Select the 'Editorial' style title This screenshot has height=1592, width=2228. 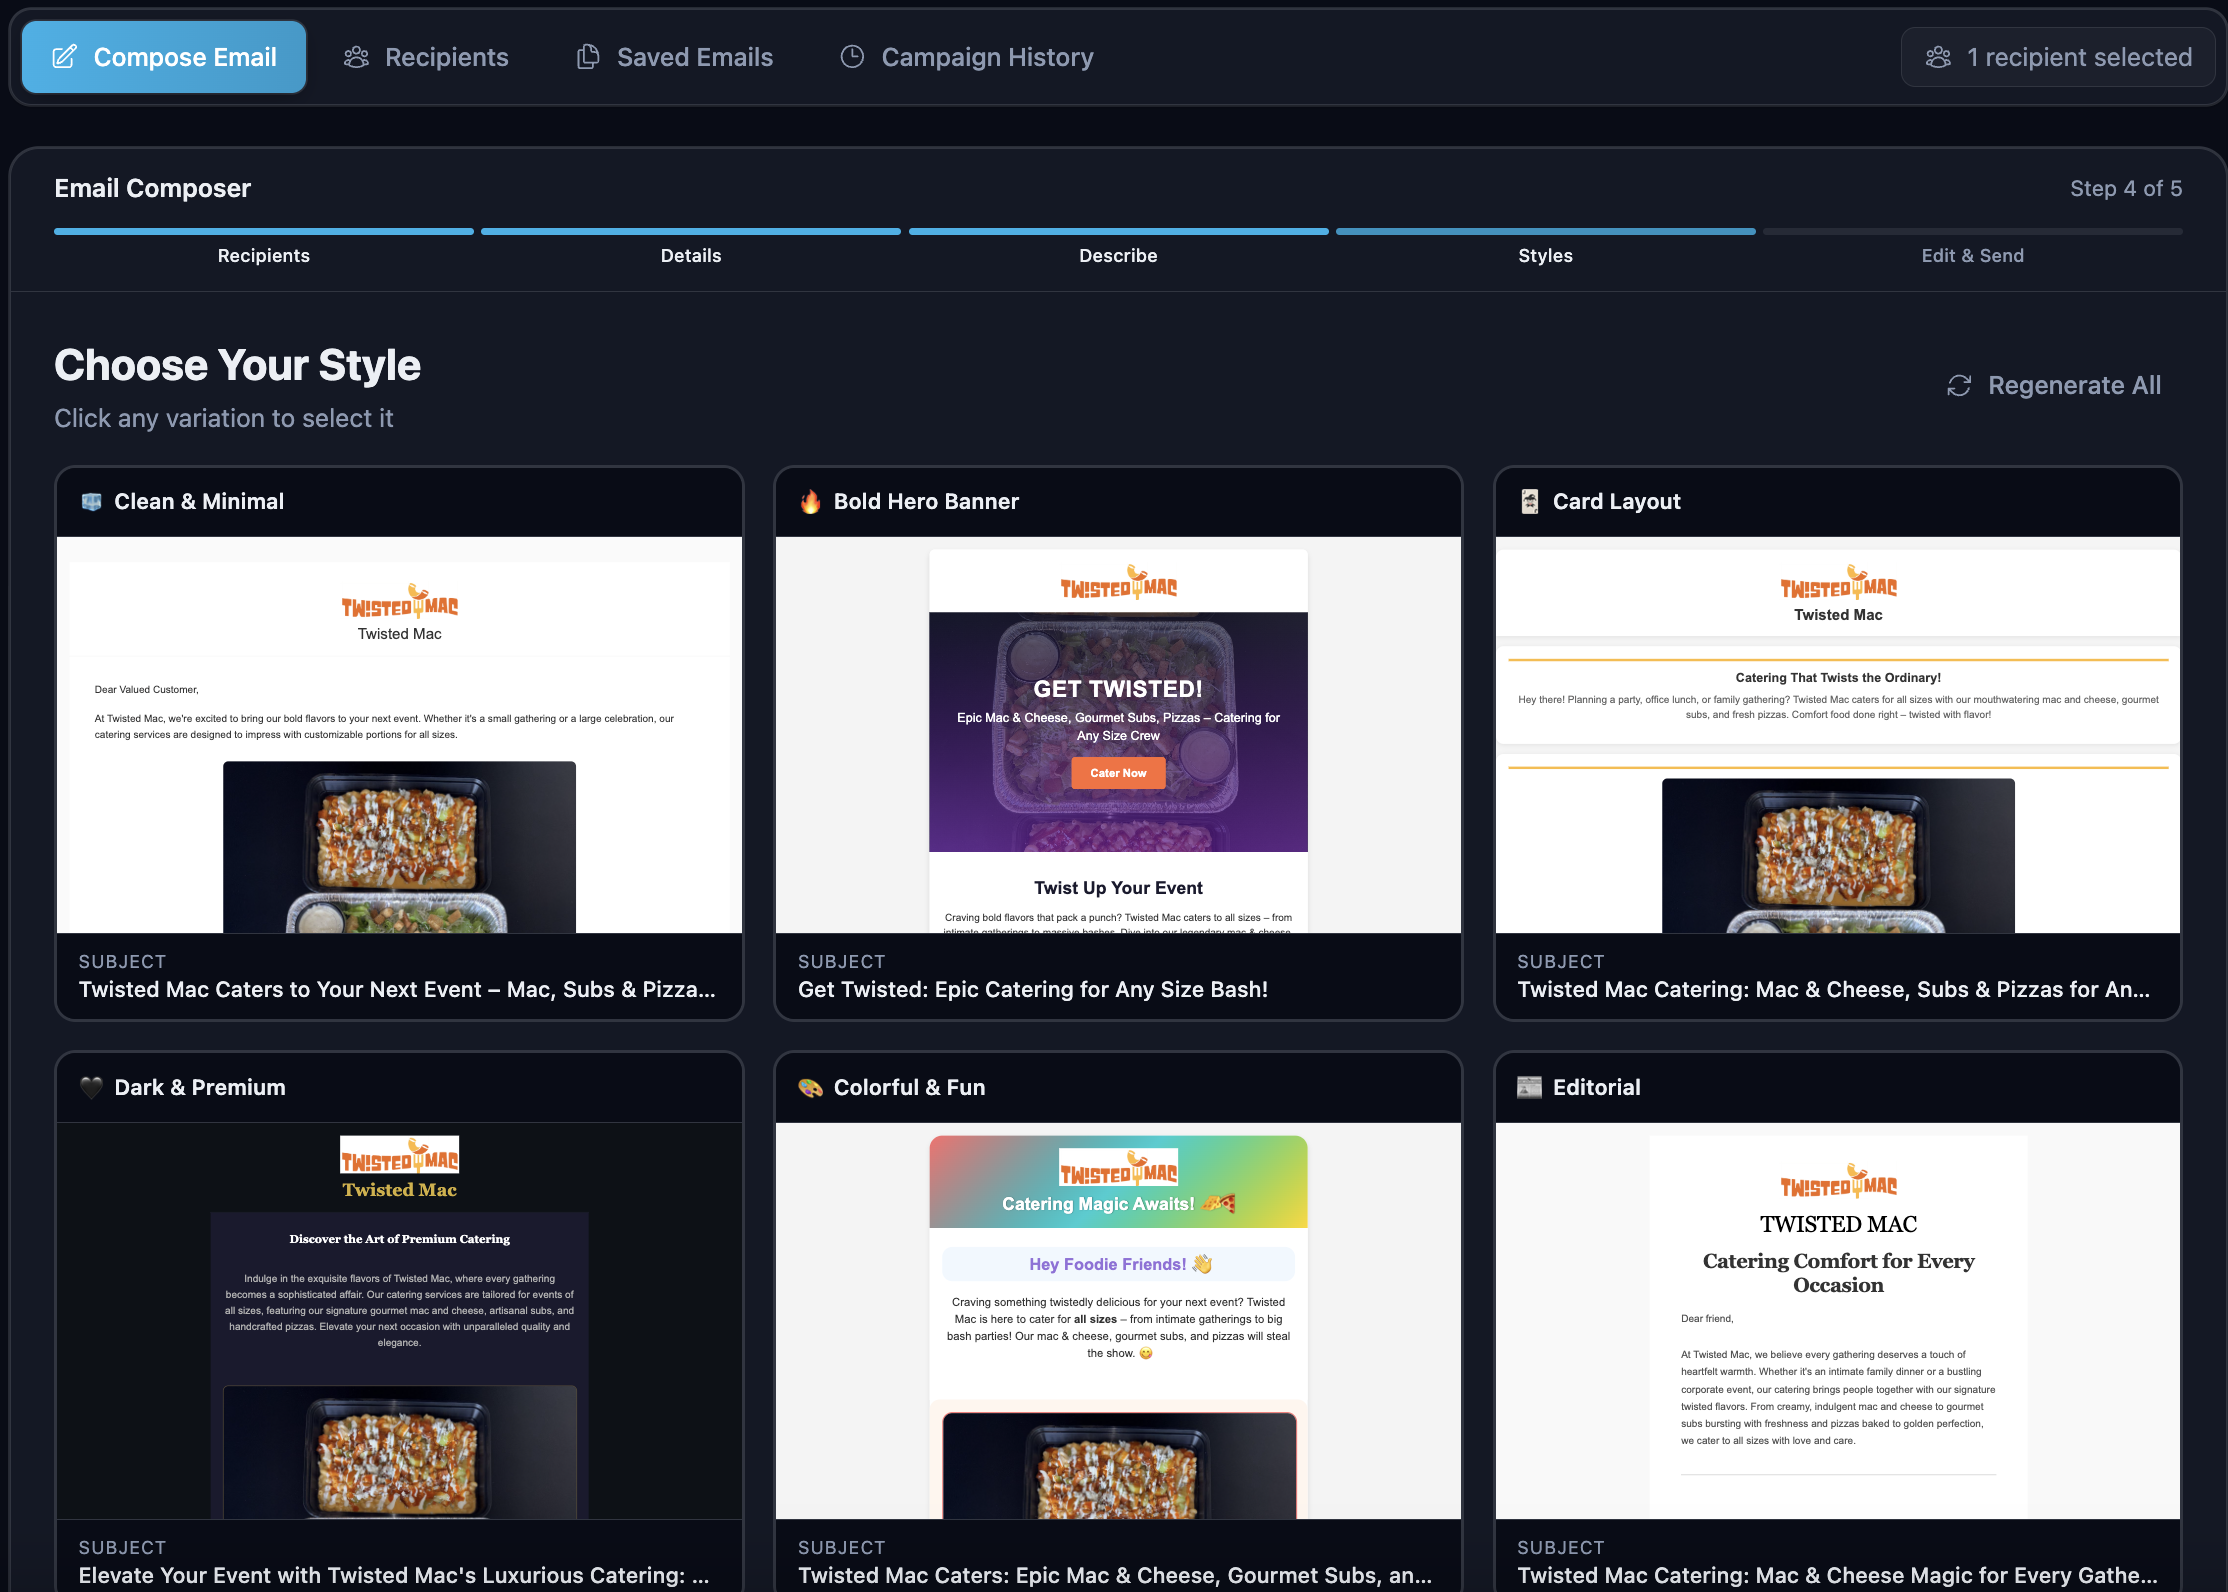click(x=1596, y=1087)
